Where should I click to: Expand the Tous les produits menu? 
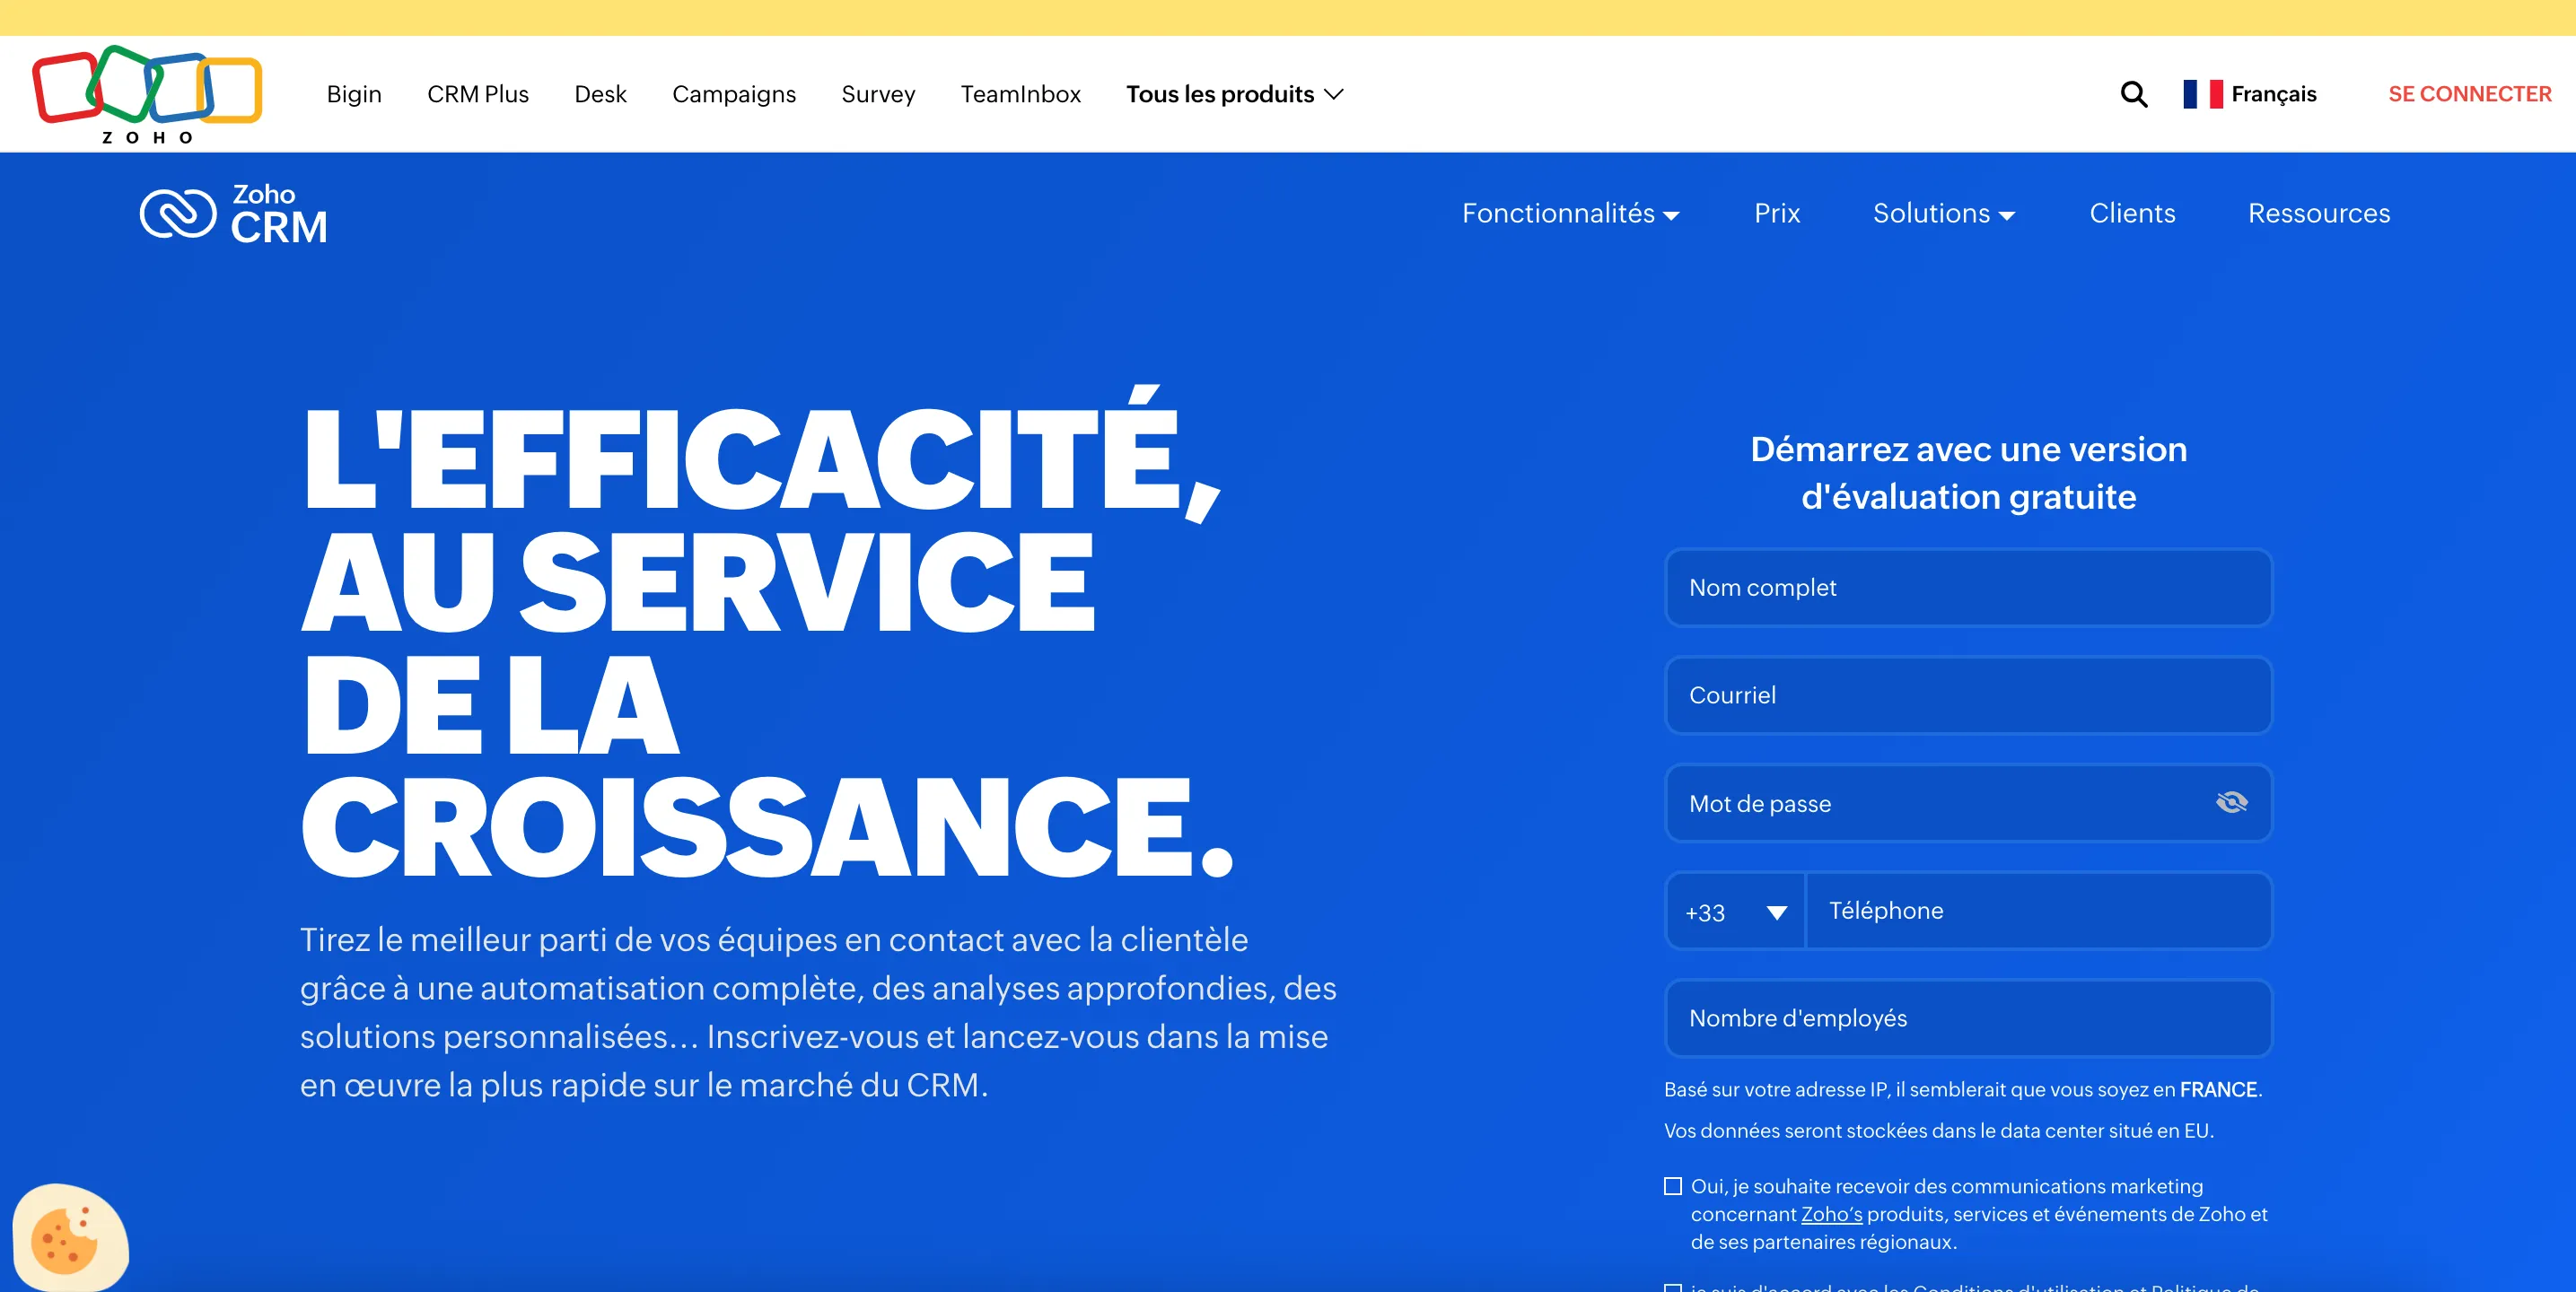pyautogui.click(x=1234, y=94)
